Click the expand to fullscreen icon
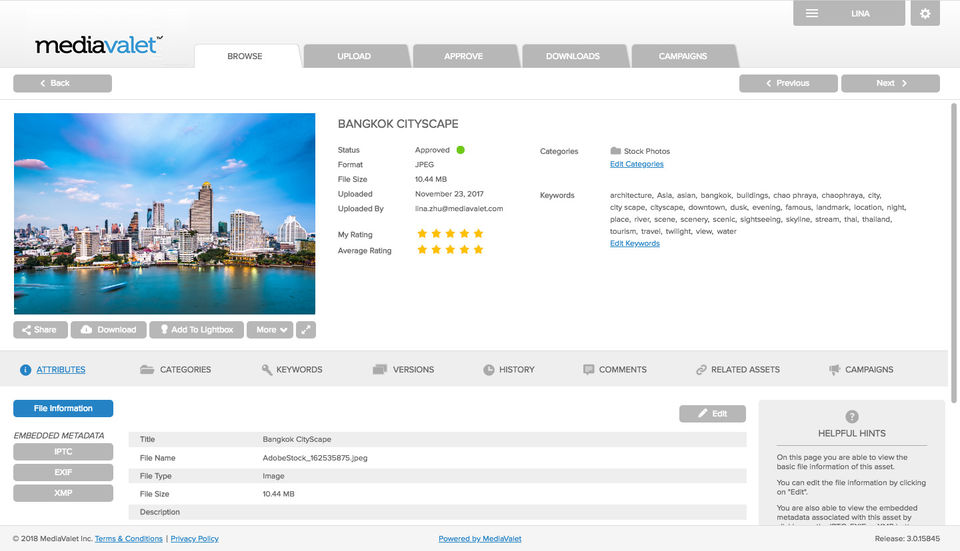Viewport: 960px width, 551px height. click(306, 330)
